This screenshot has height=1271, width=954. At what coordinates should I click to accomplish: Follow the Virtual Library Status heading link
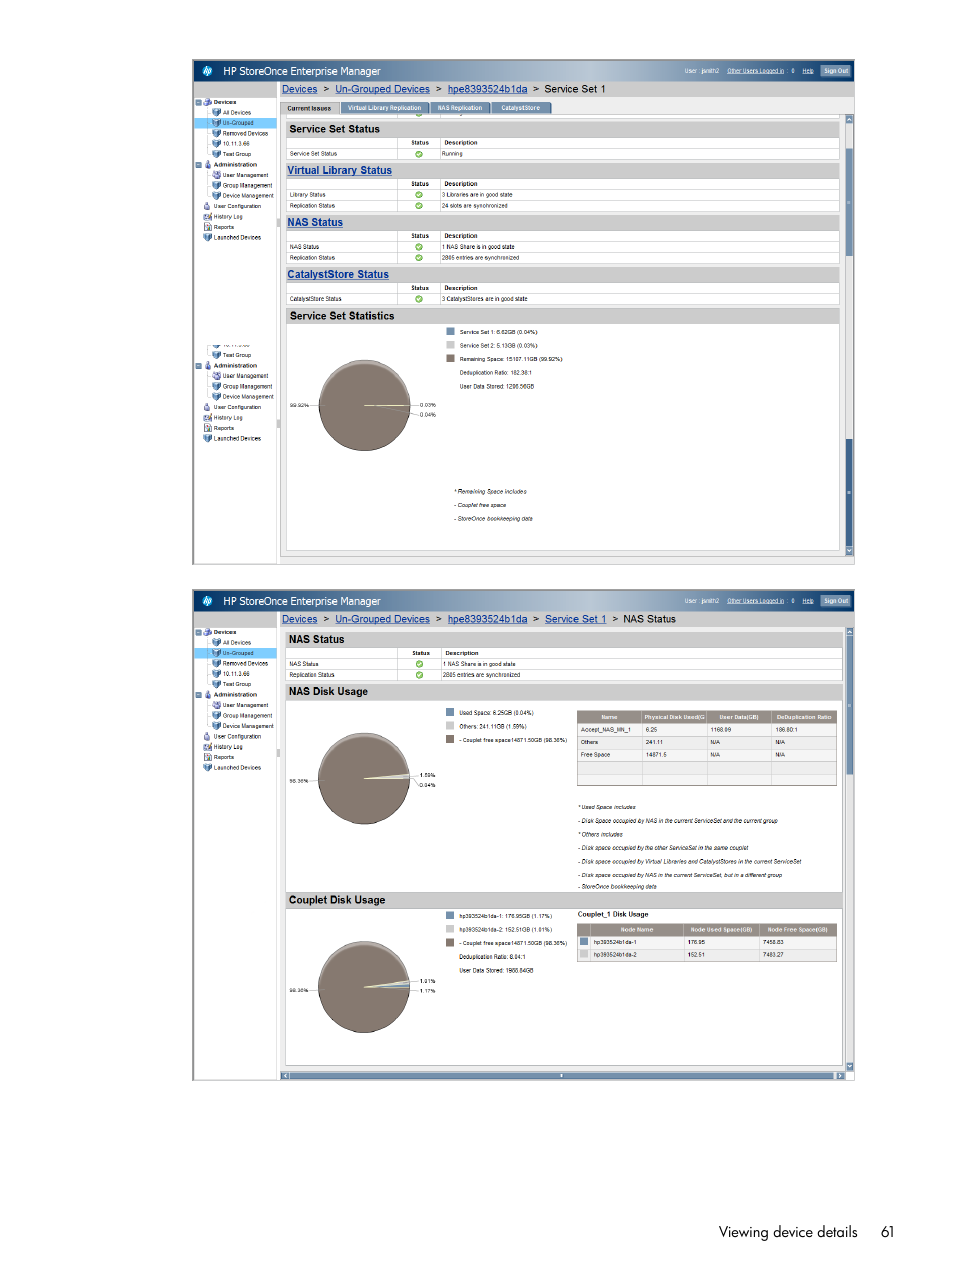tap(340, 171)
